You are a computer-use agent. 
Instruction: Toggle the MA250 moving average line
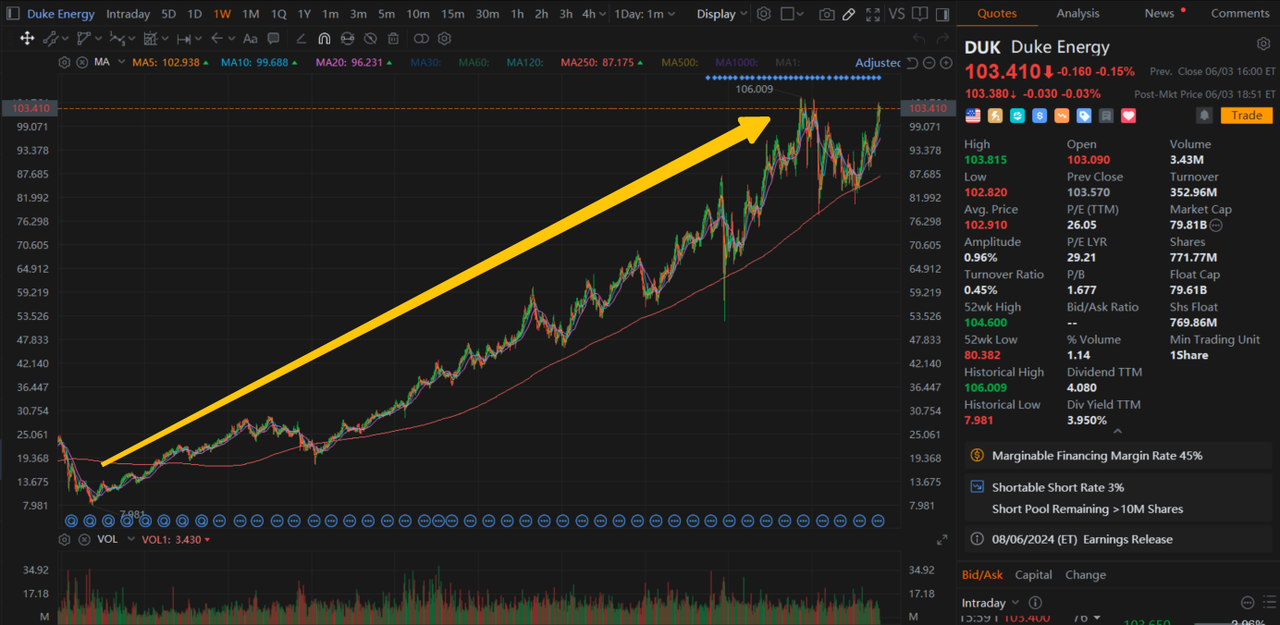pos(602,62)
